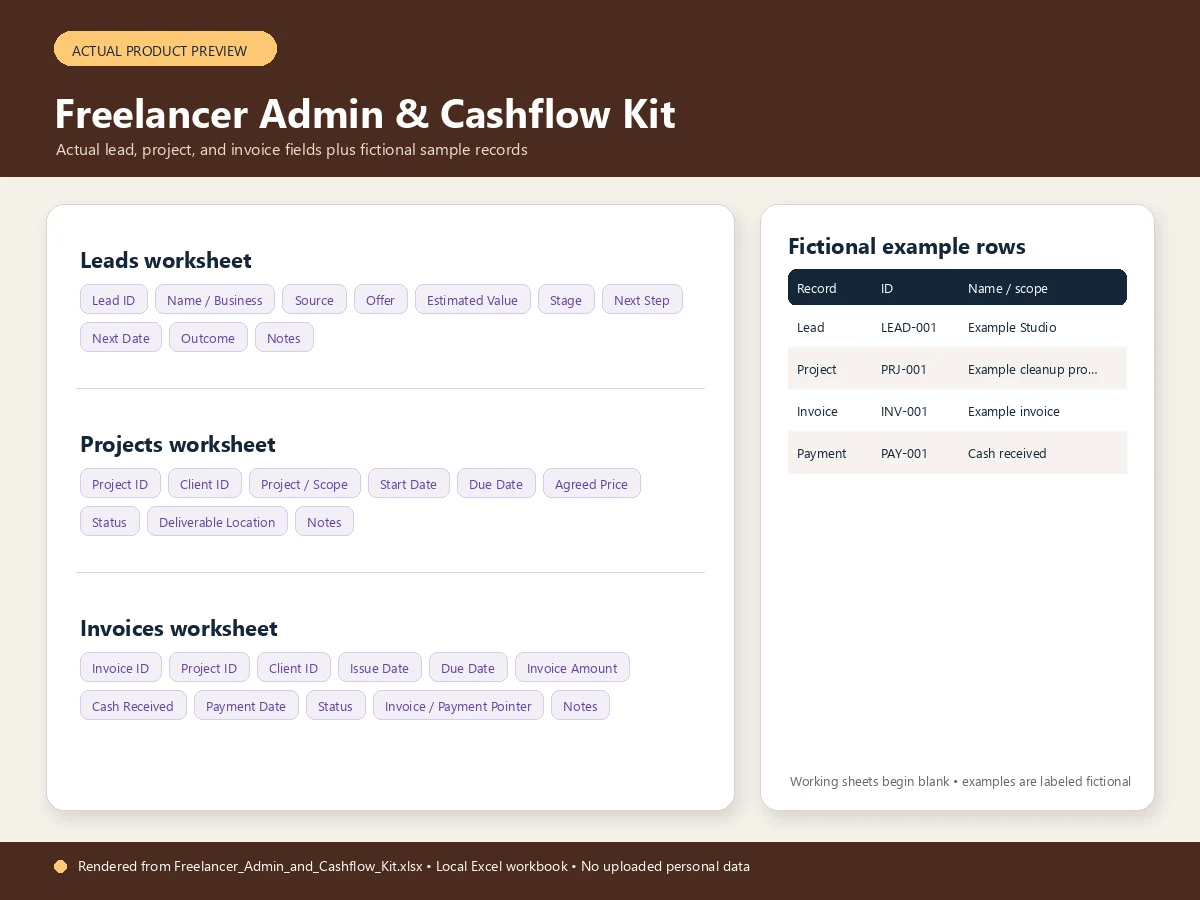Image resolution: width=1200 pixels, height=900 pixels.
Task: Select Status chip under Projects worksheet
Action: tap(110, 522)
